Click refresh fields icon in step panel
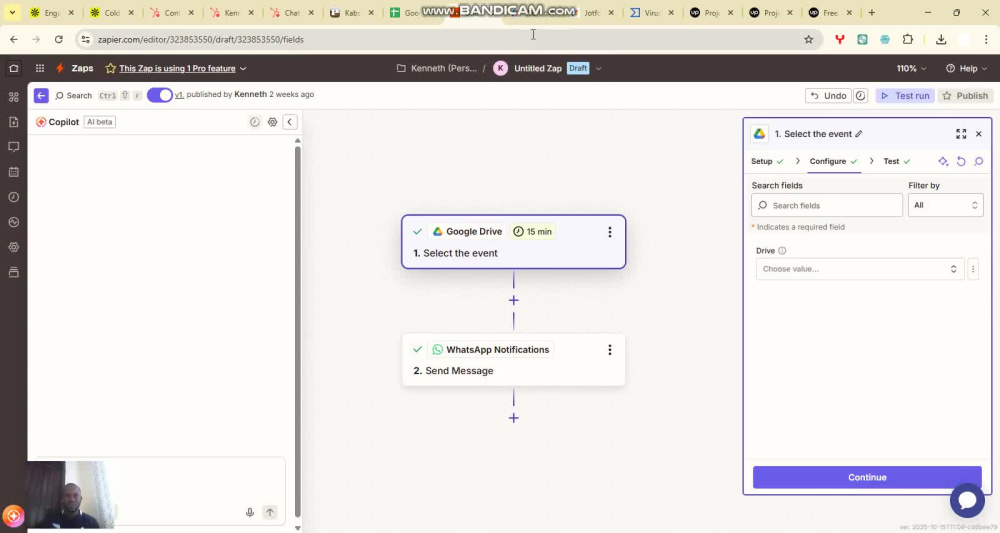1000x533 pixels. 961,161
